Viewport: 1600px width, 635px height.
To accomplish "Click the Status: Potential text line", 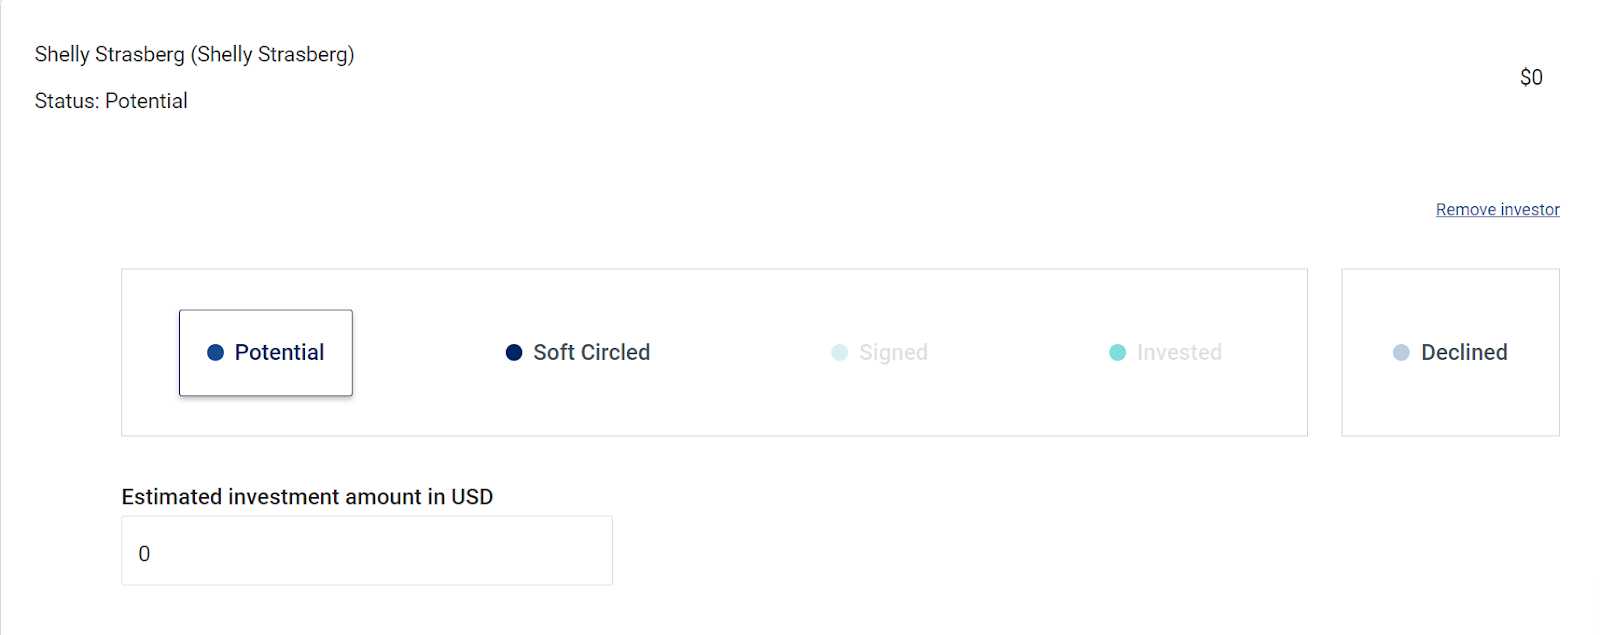I will [111, 101].
